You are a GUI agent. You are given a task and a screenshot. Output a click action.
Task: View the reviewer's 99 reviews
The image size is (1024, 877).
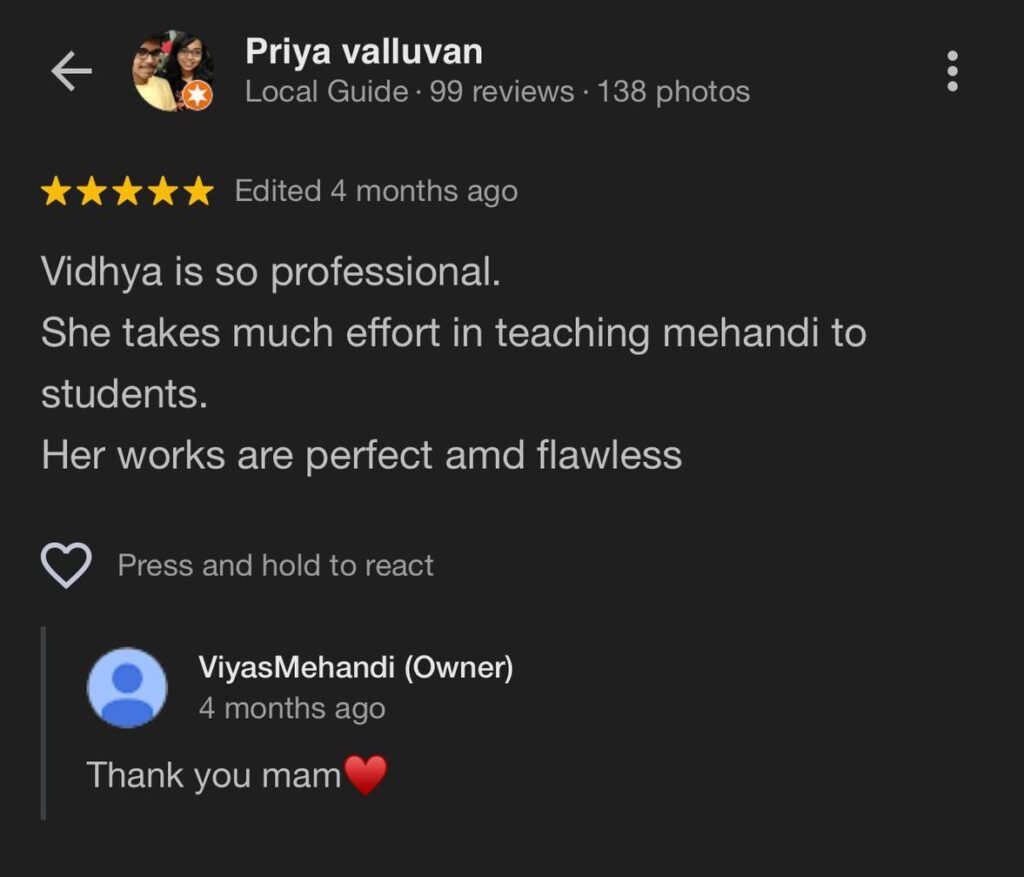[502, 93]
